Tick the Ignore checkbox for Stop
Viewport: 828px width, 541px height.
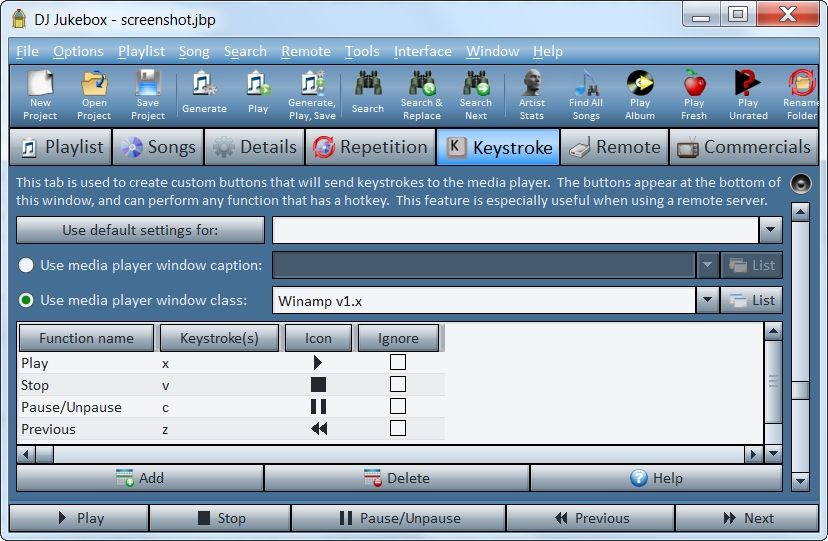point(398,384)
